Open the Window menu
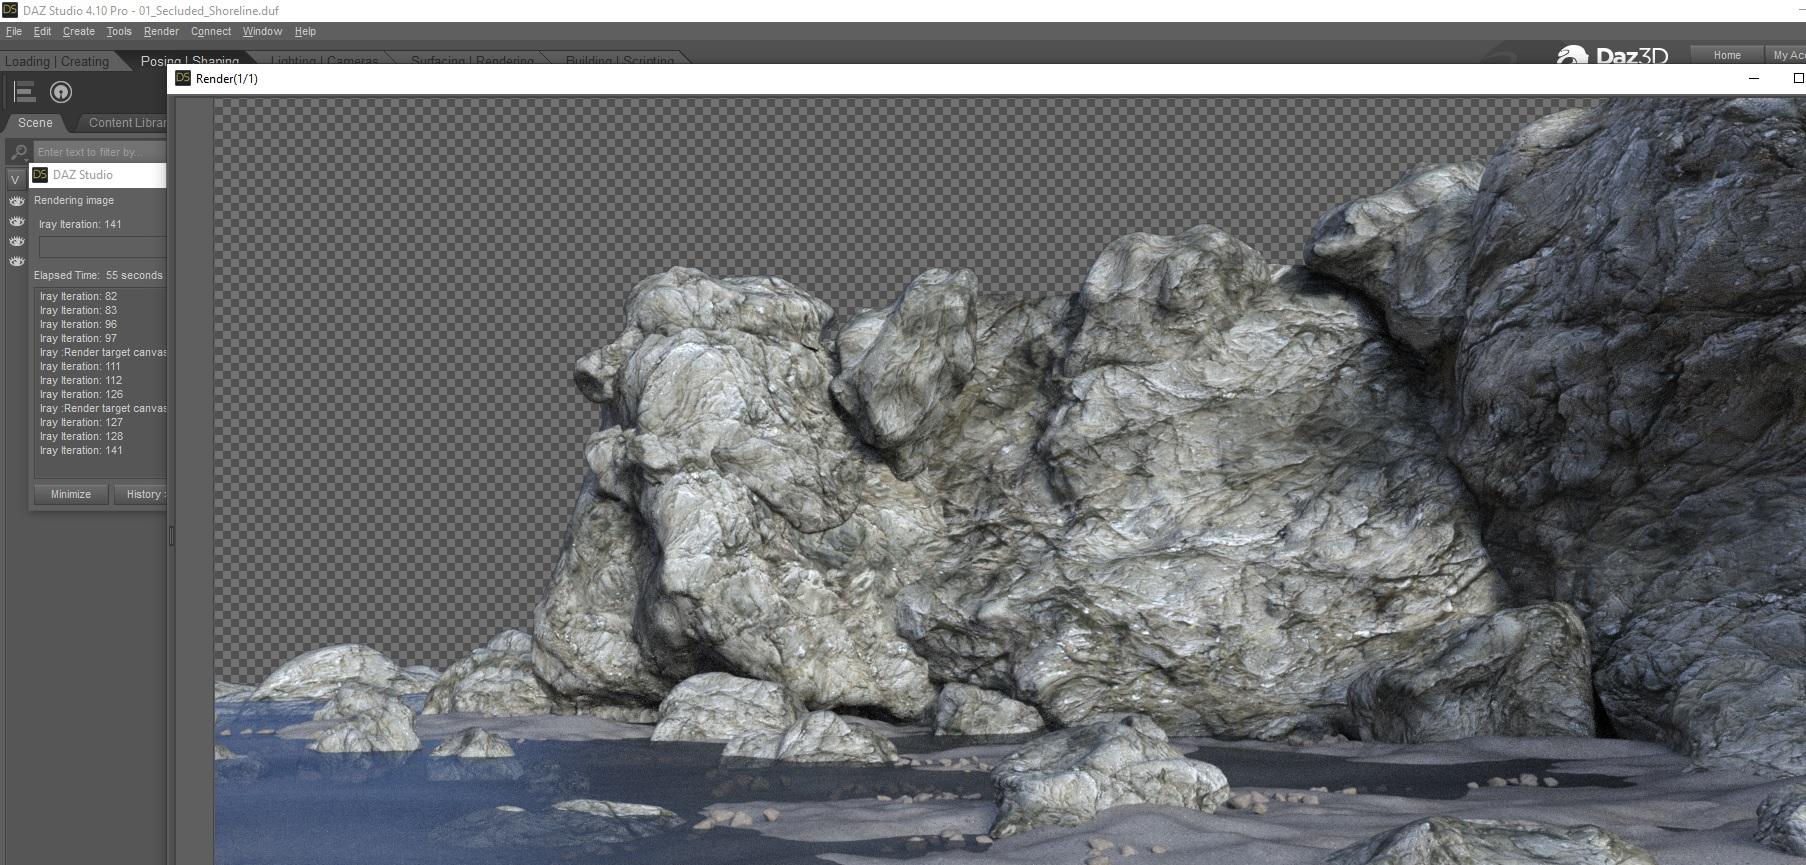This screenshot has height=865, width=1806. (262, 31)
